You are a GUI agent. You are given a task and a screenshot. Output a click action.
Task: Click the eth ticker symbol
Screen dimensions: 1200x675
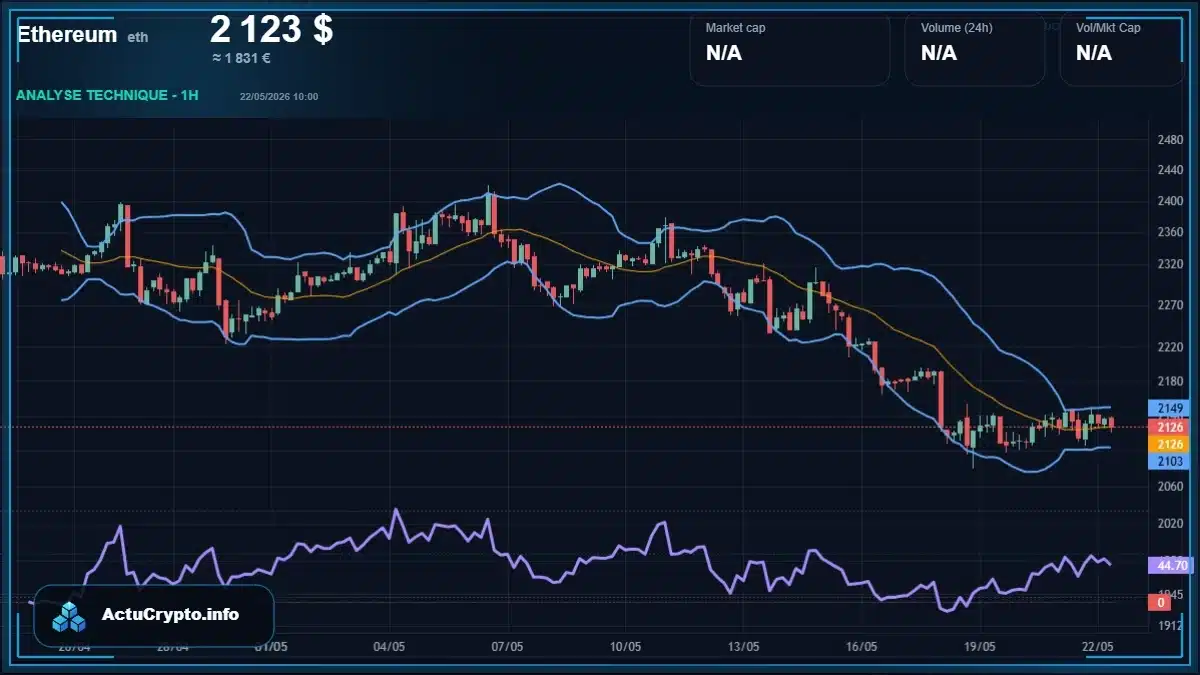pyautogui.click(x=138, y=37)
